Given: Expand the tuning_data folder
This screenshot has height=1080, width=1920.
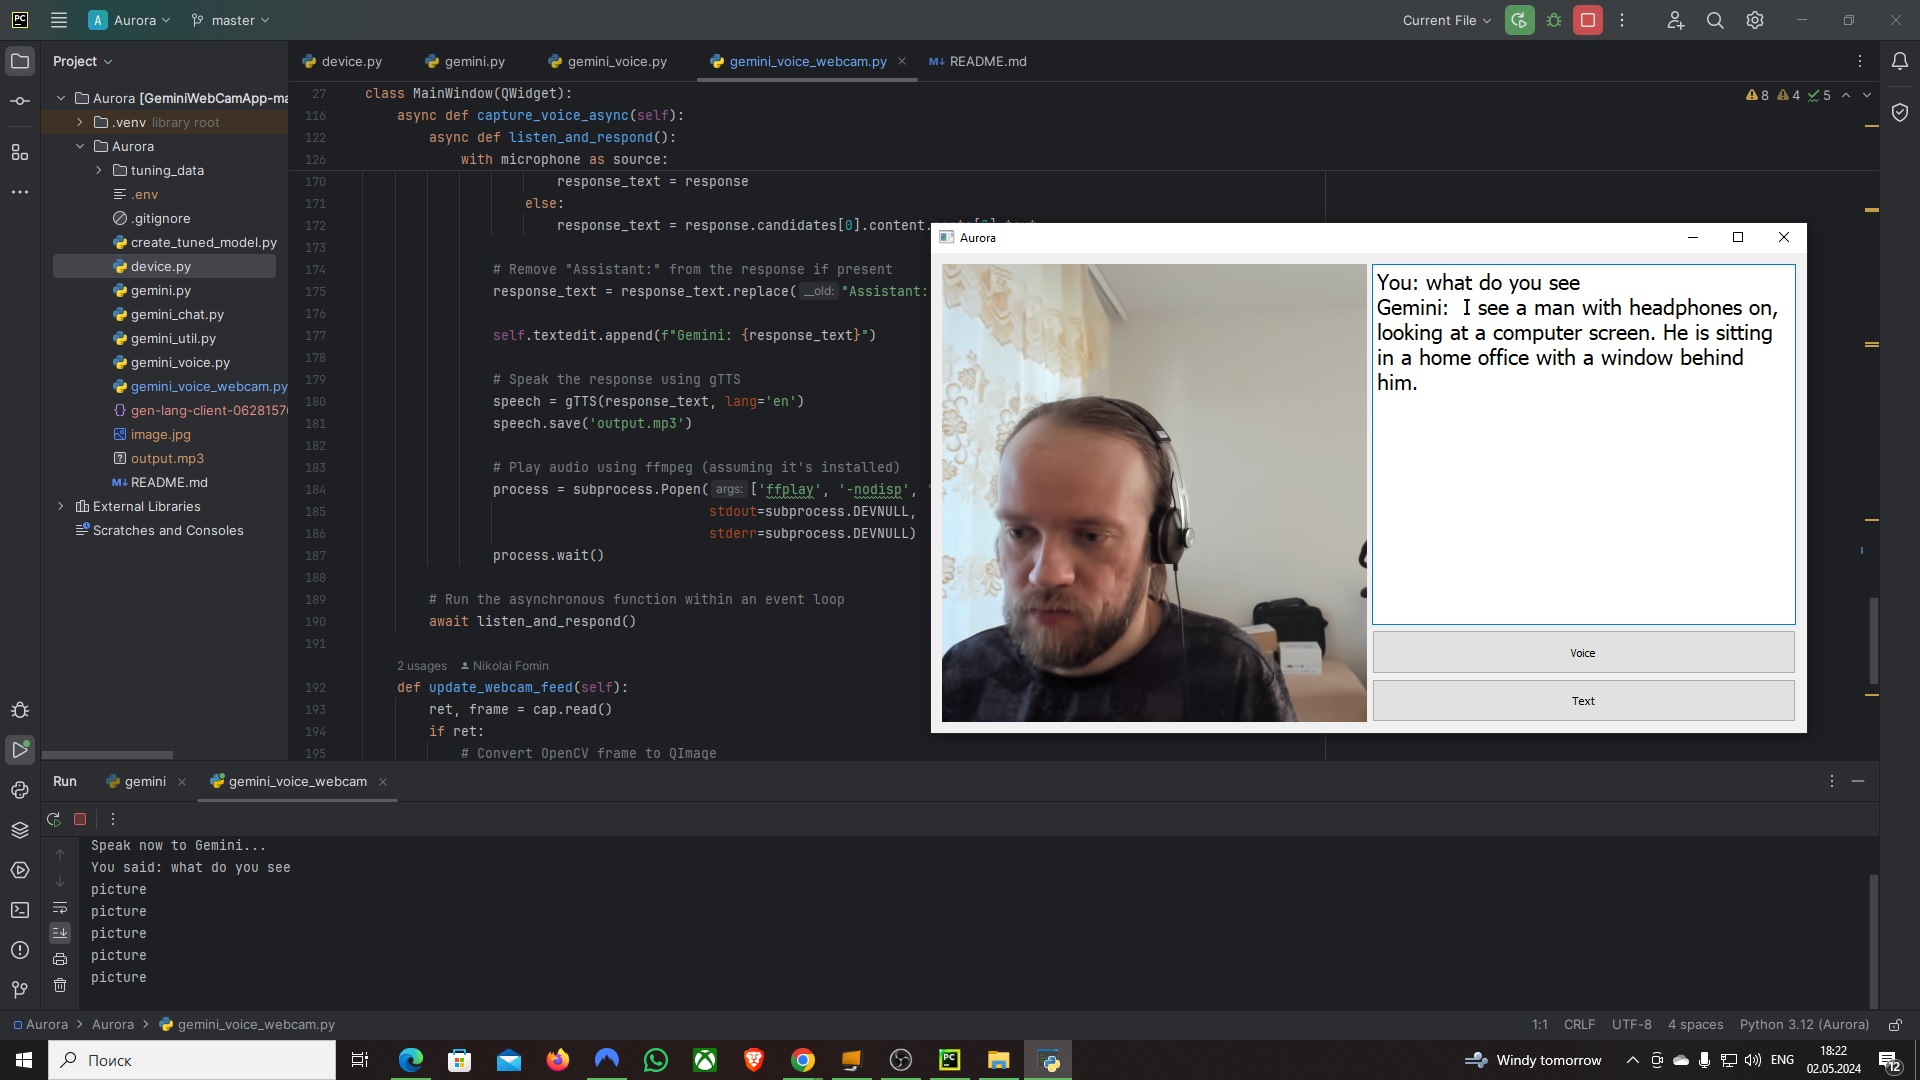Looking at the screenshot, I should point(99,170).
